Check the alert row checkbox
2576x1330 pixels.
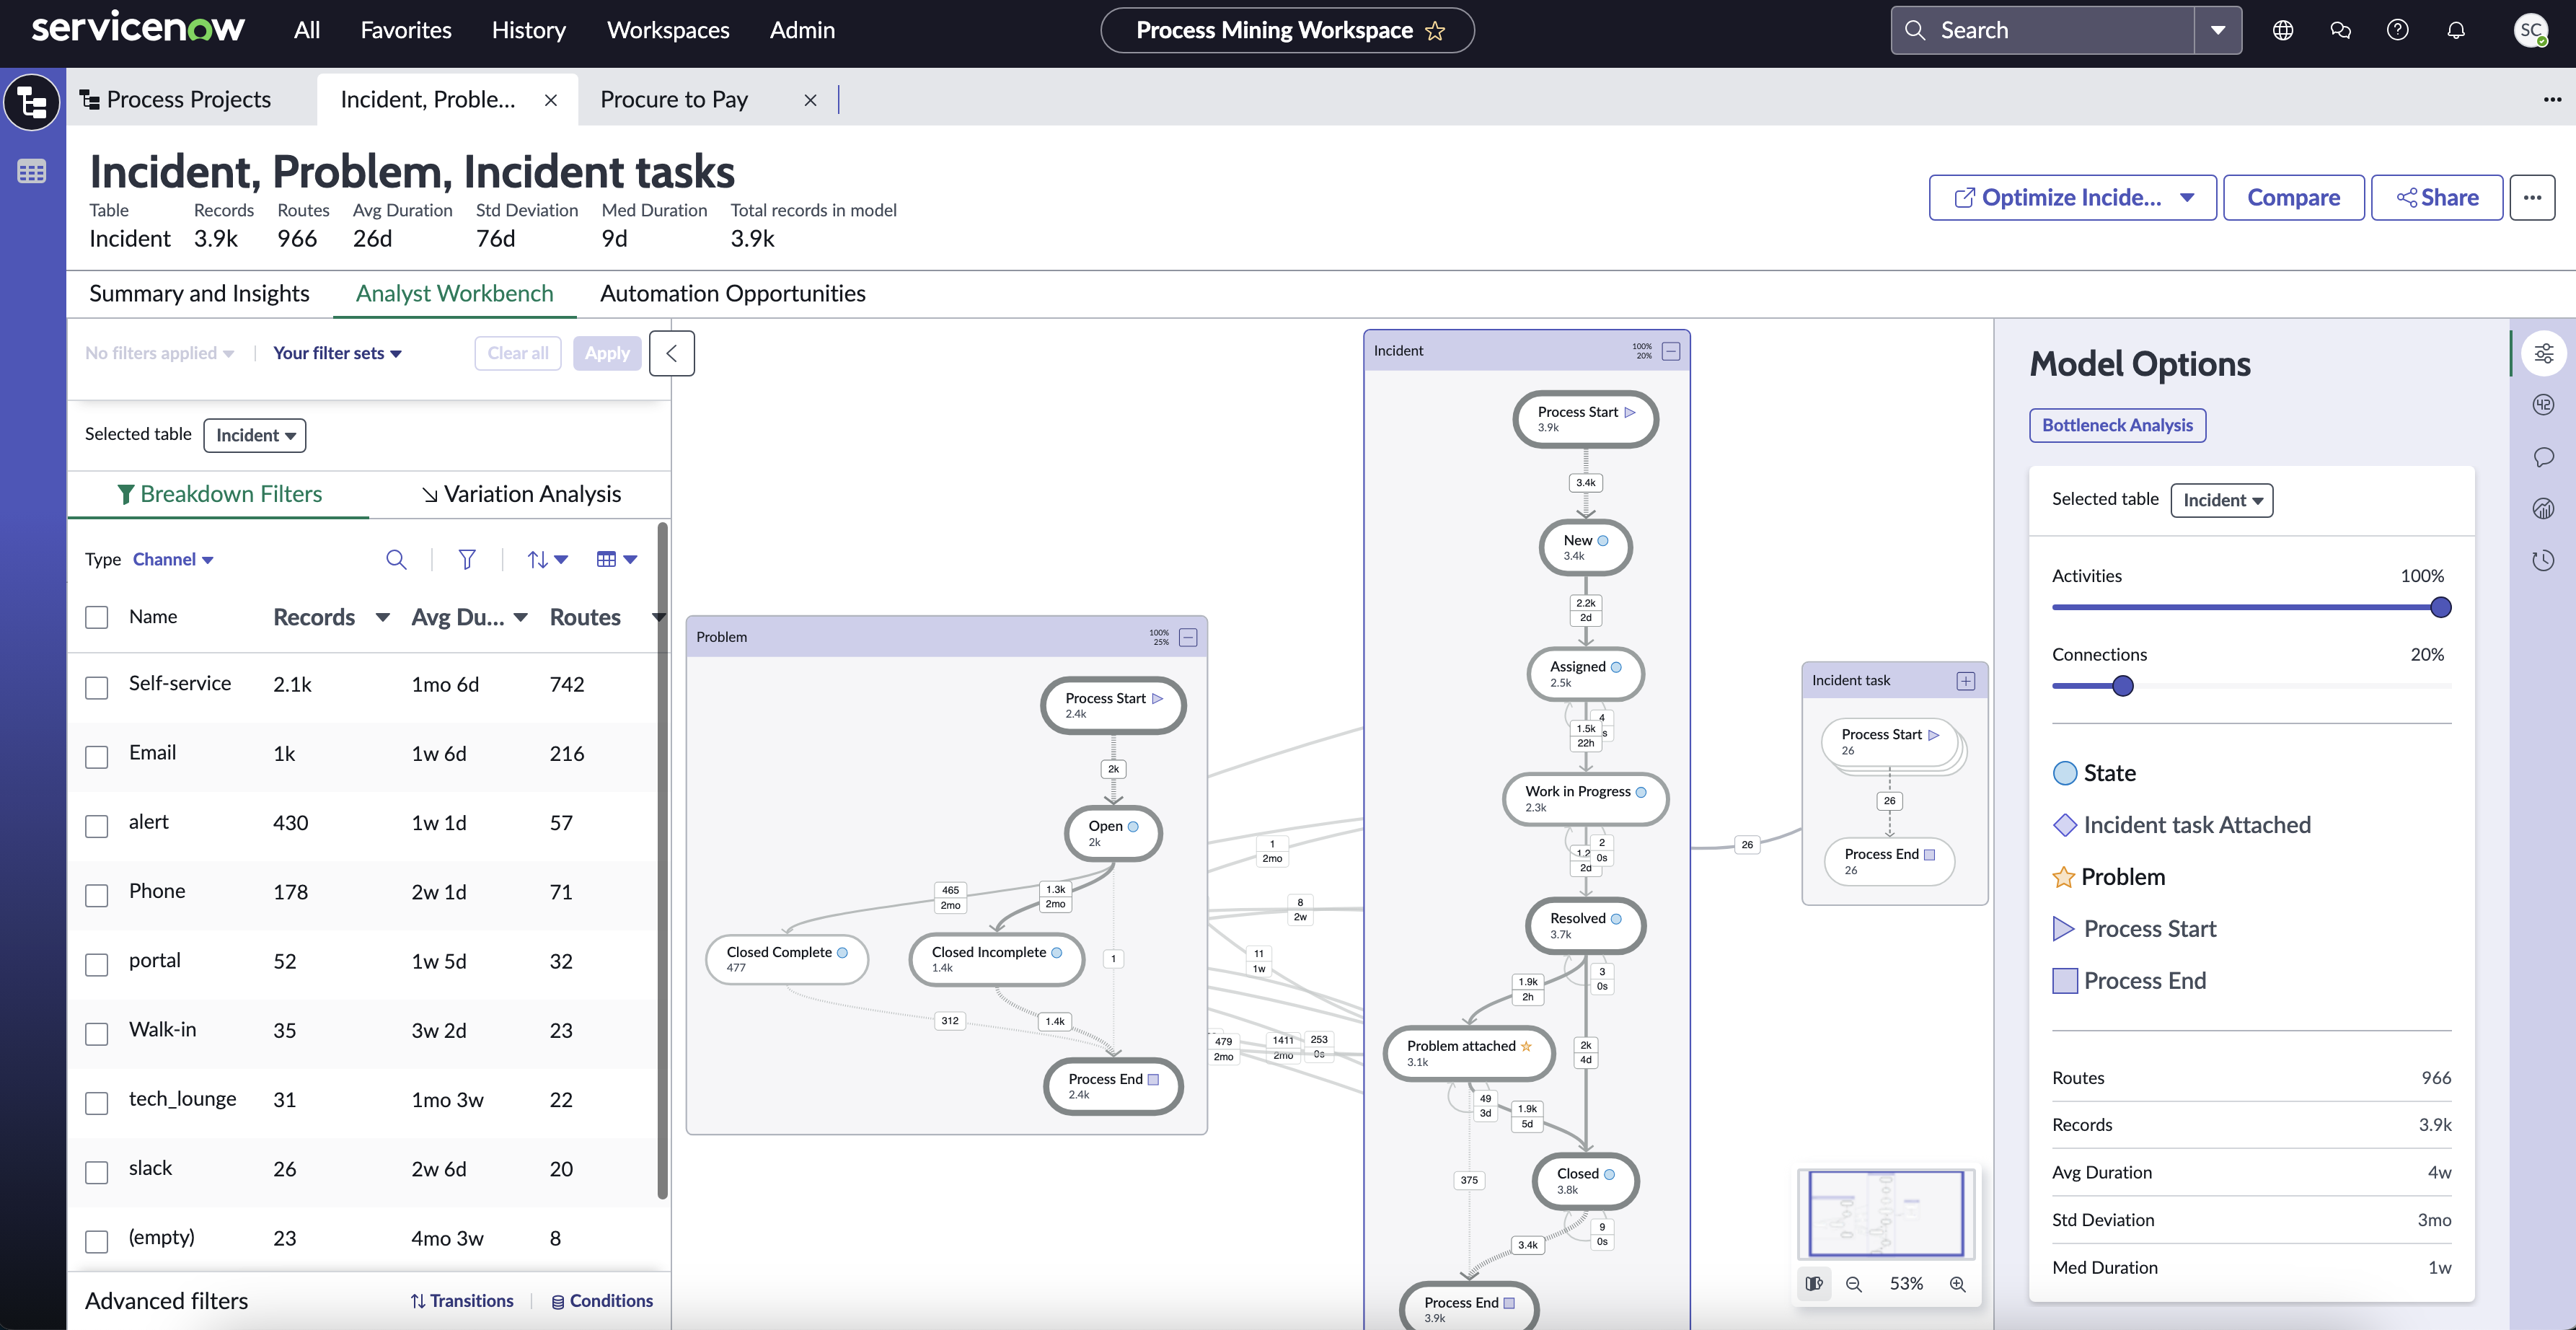[x=97, y=825]
